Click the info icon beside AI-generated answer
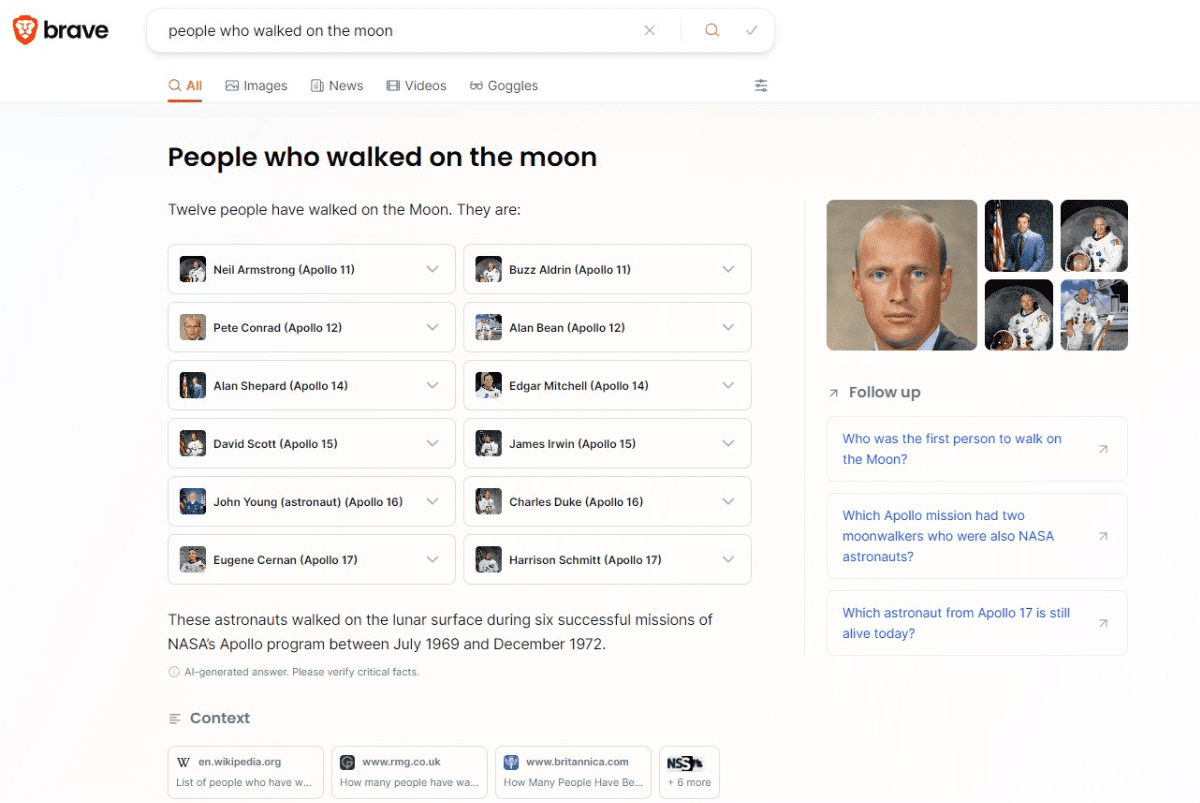 [x=174, y=672]
